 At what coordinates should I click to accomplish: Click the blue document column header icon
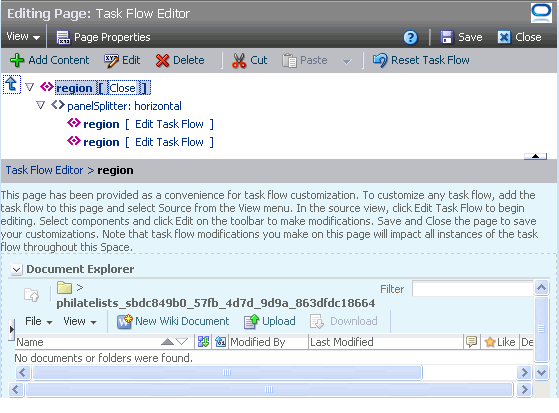coord(221,342)
